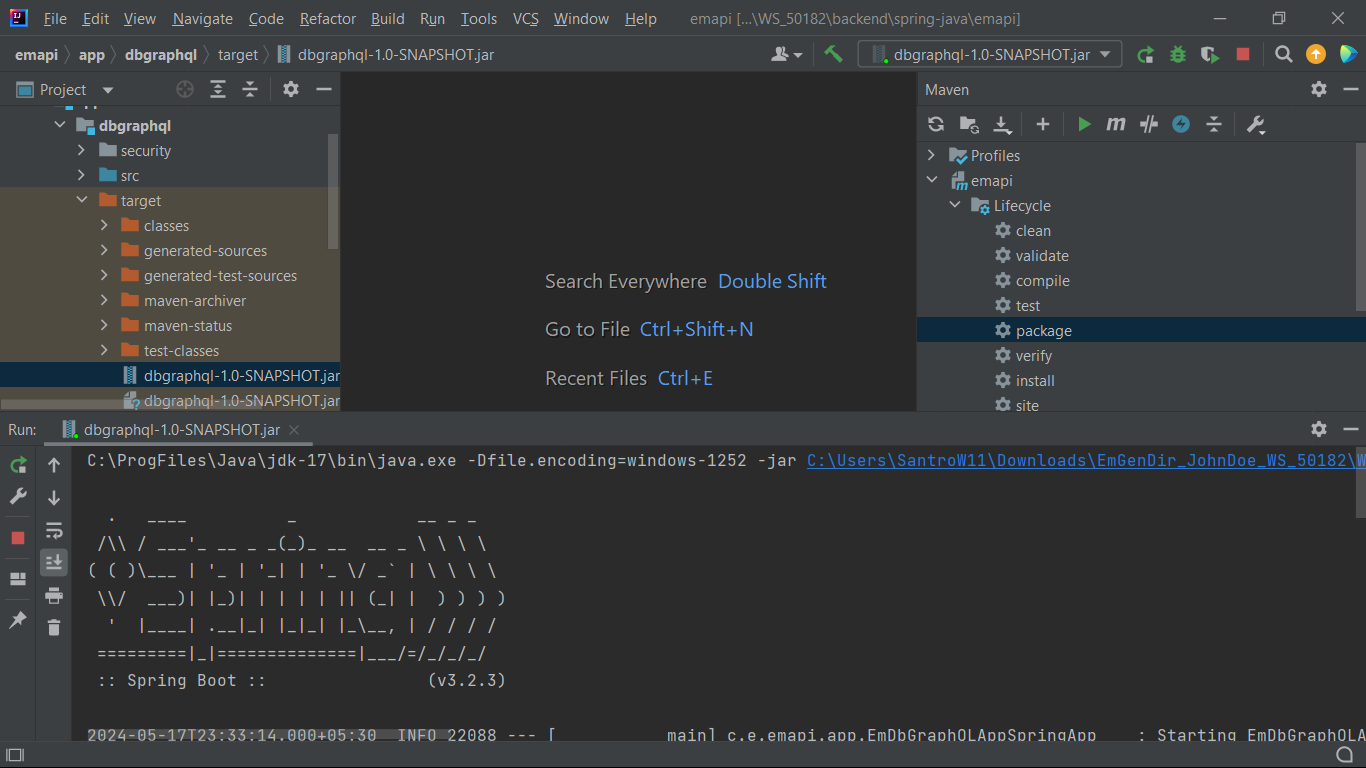Collapse the emapi Maven project node

(932, 180)
